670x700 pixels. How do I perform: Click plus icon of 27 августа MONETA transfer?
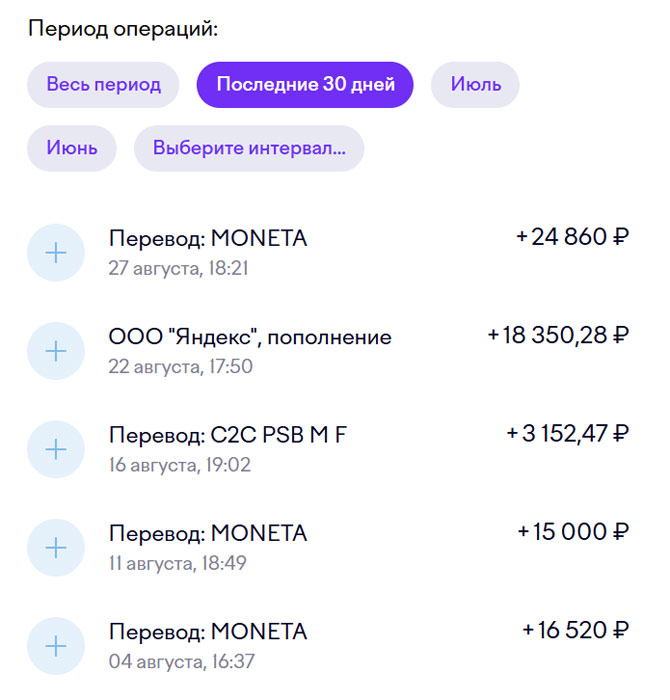click(x=56, y=253)
